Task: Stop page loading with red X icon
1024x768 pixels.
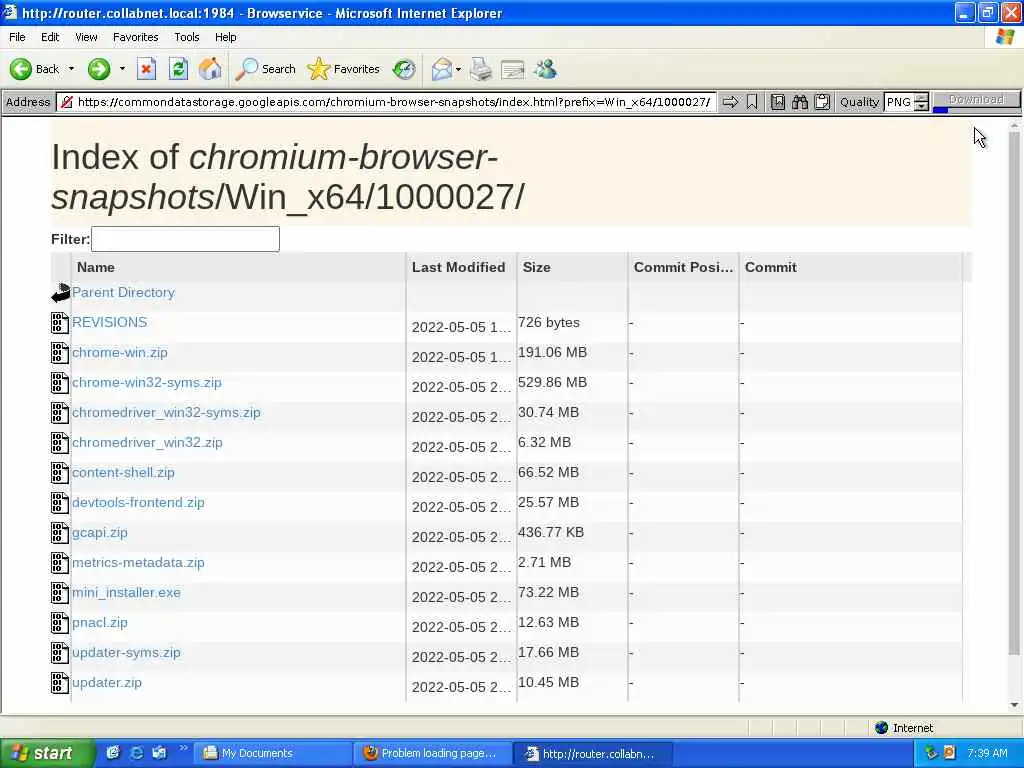Action: pos(146,69)
